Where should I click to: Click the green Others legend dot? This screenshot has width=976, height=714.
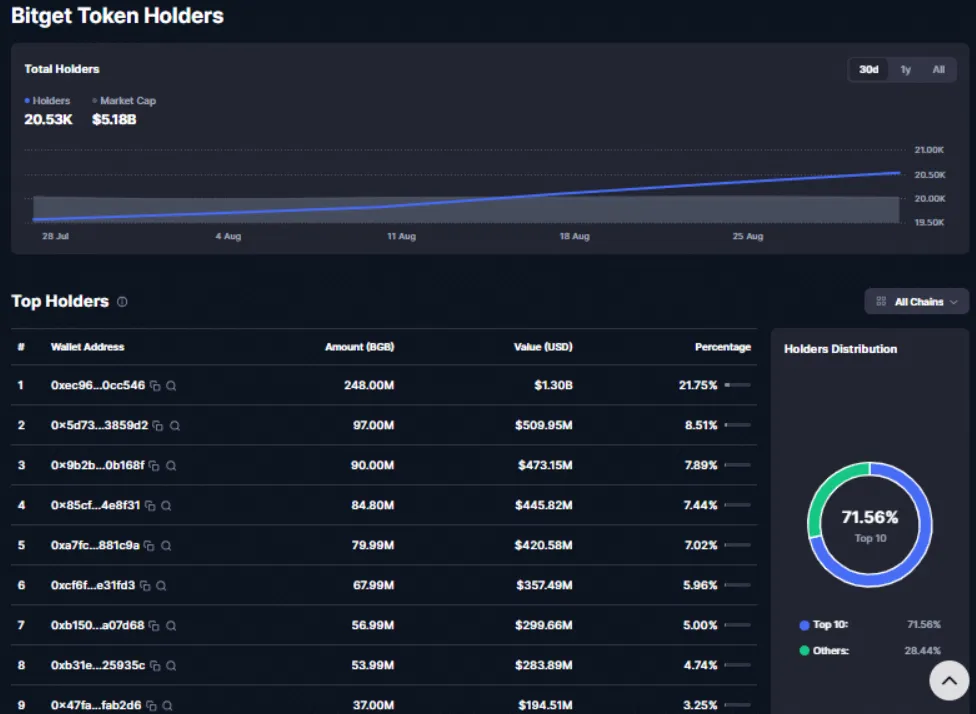(804, 651)
